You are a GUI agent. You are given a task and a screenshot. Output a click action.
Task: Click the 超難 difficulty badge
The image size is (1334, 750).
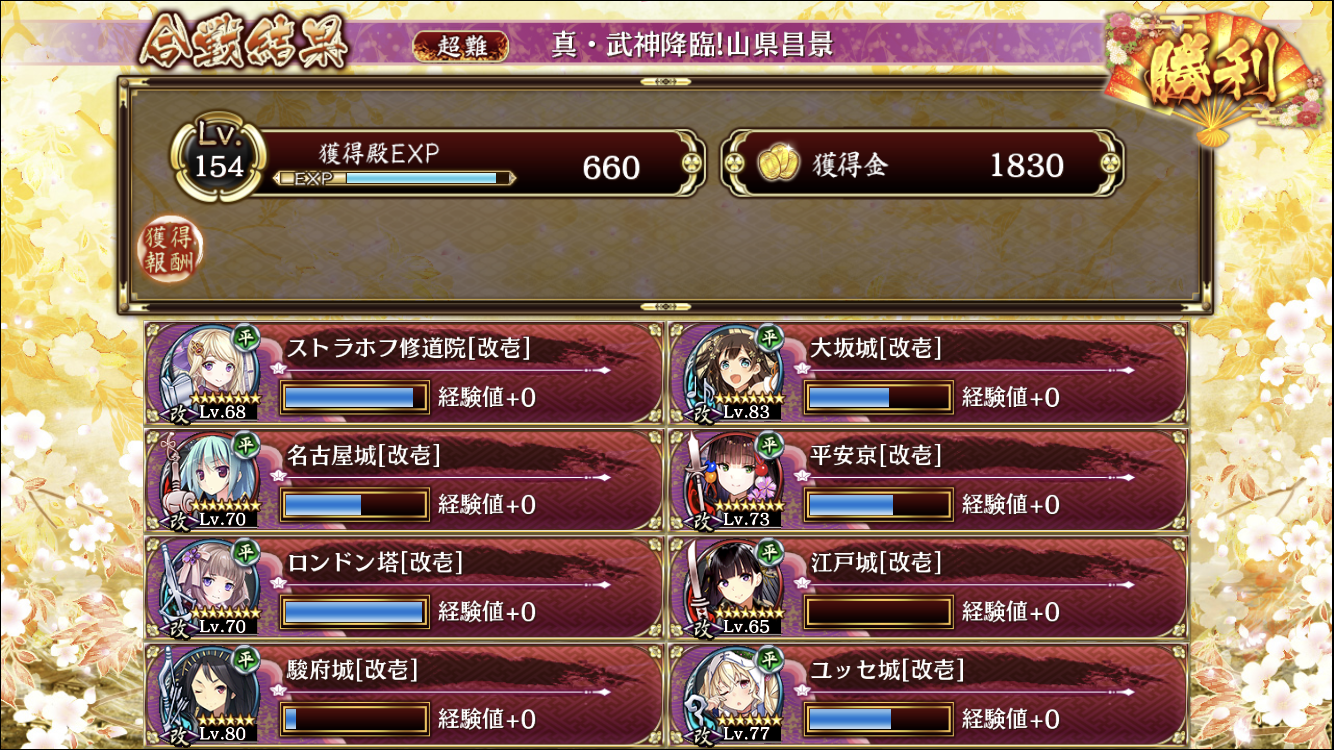461,45
